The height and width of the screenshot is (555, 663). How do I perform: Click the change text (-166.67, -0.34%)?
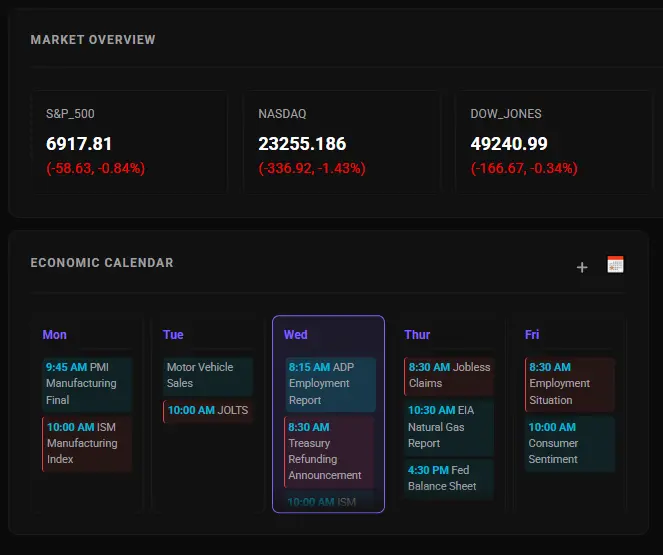pyautogui.click(x=524, y=169)
